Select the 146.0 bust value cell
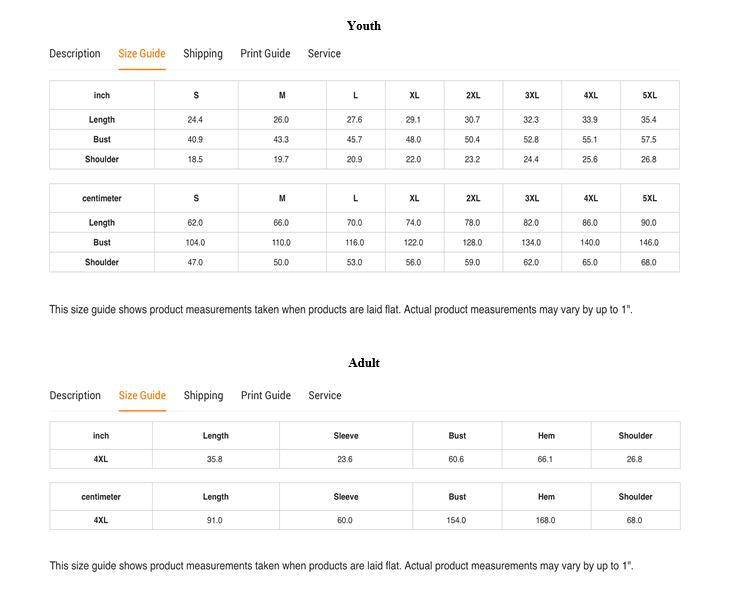This screenshot has width=729, height=602. (650, 243)
